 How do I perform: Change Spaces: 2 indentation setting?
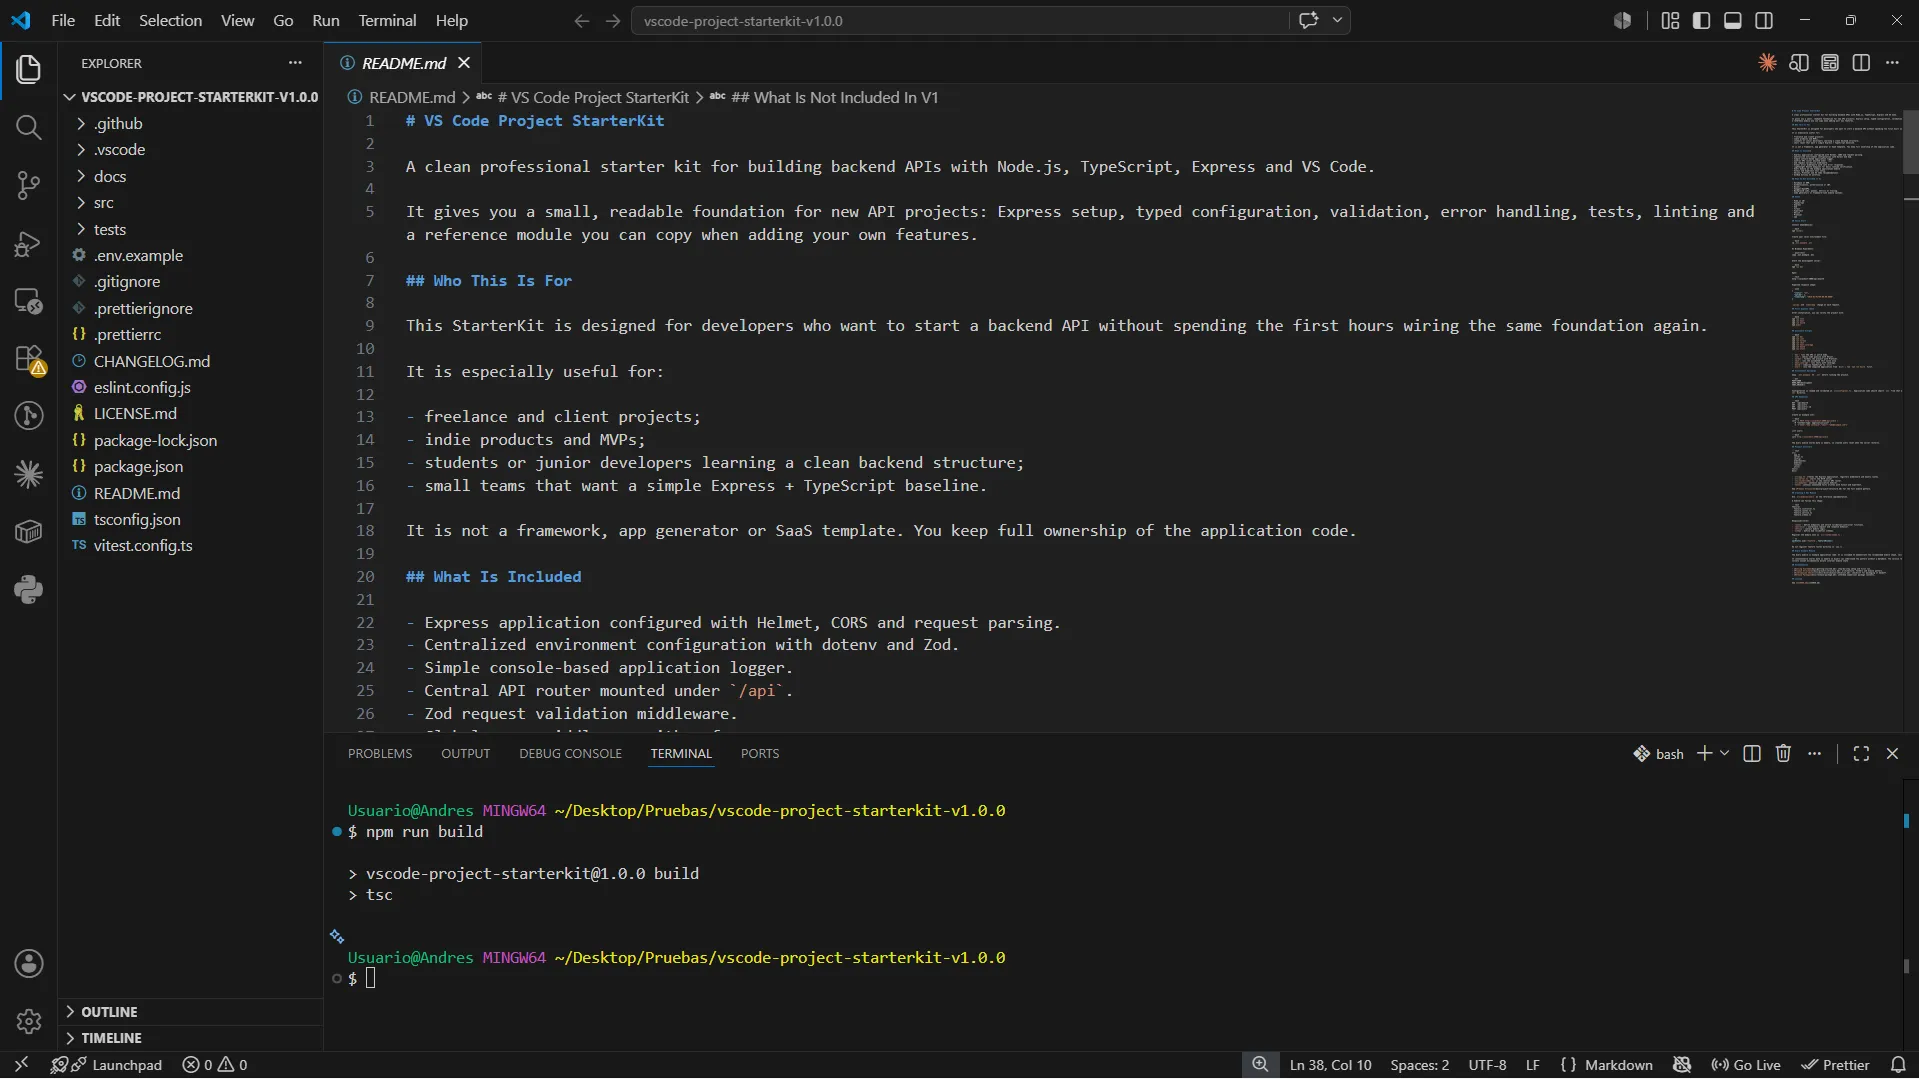[1419, 1065]
